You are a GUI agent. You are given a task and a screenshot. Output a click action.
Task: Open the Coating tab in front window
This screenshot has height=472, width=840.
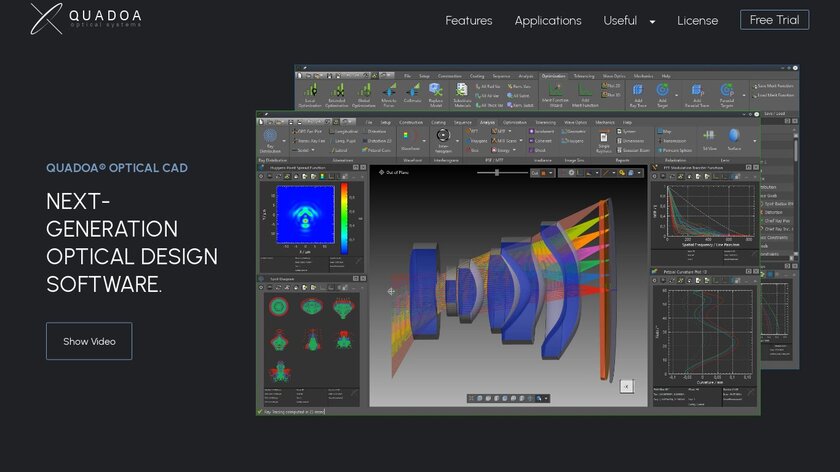coord(438,123)
